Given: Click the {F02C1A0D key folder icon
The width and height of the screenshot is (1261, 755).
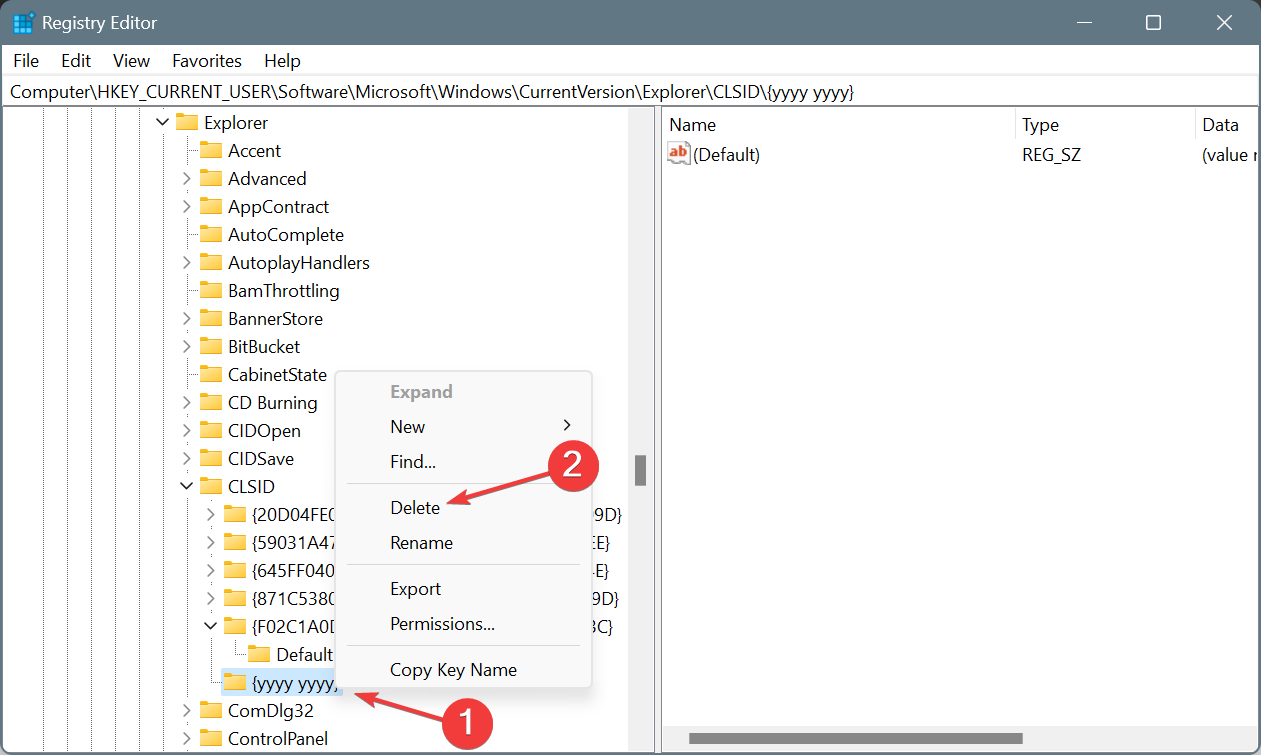Looking at the screenshot, I should pos(234,627).
